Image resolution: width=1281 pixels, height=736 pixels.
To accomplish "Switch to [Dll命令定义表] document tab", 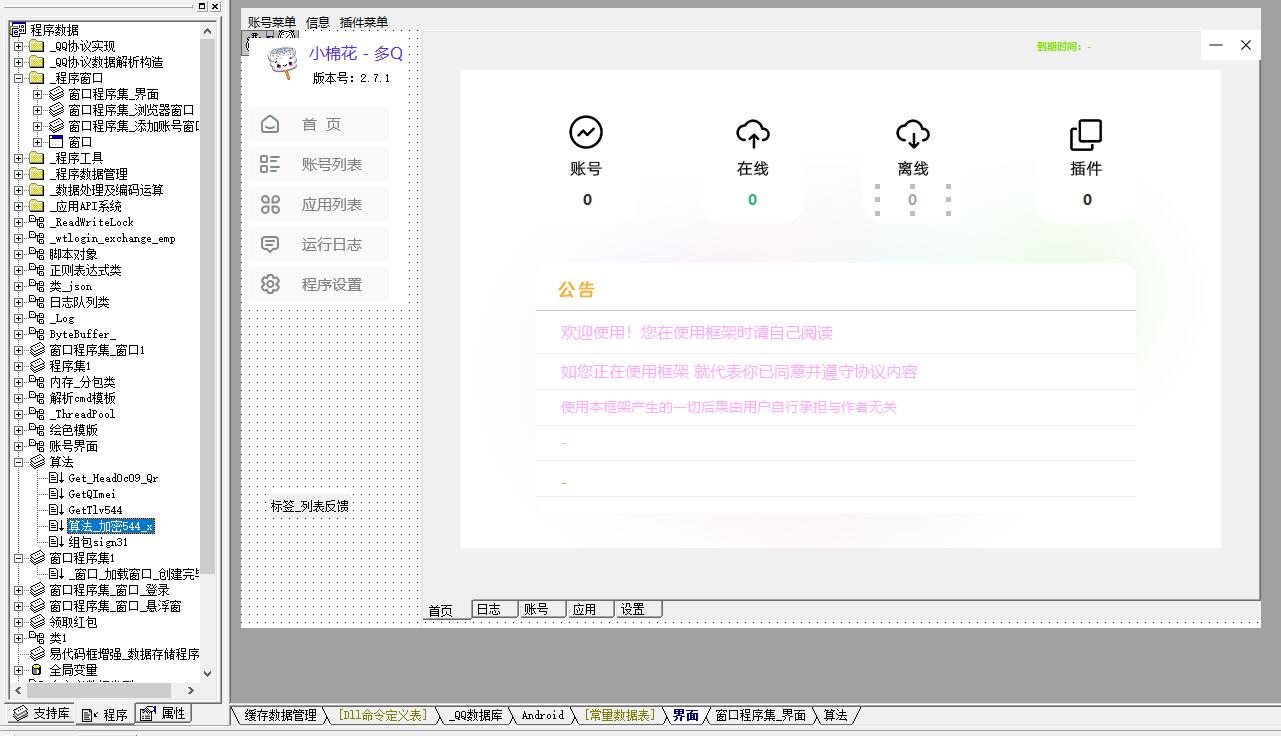I will point(382,715).
